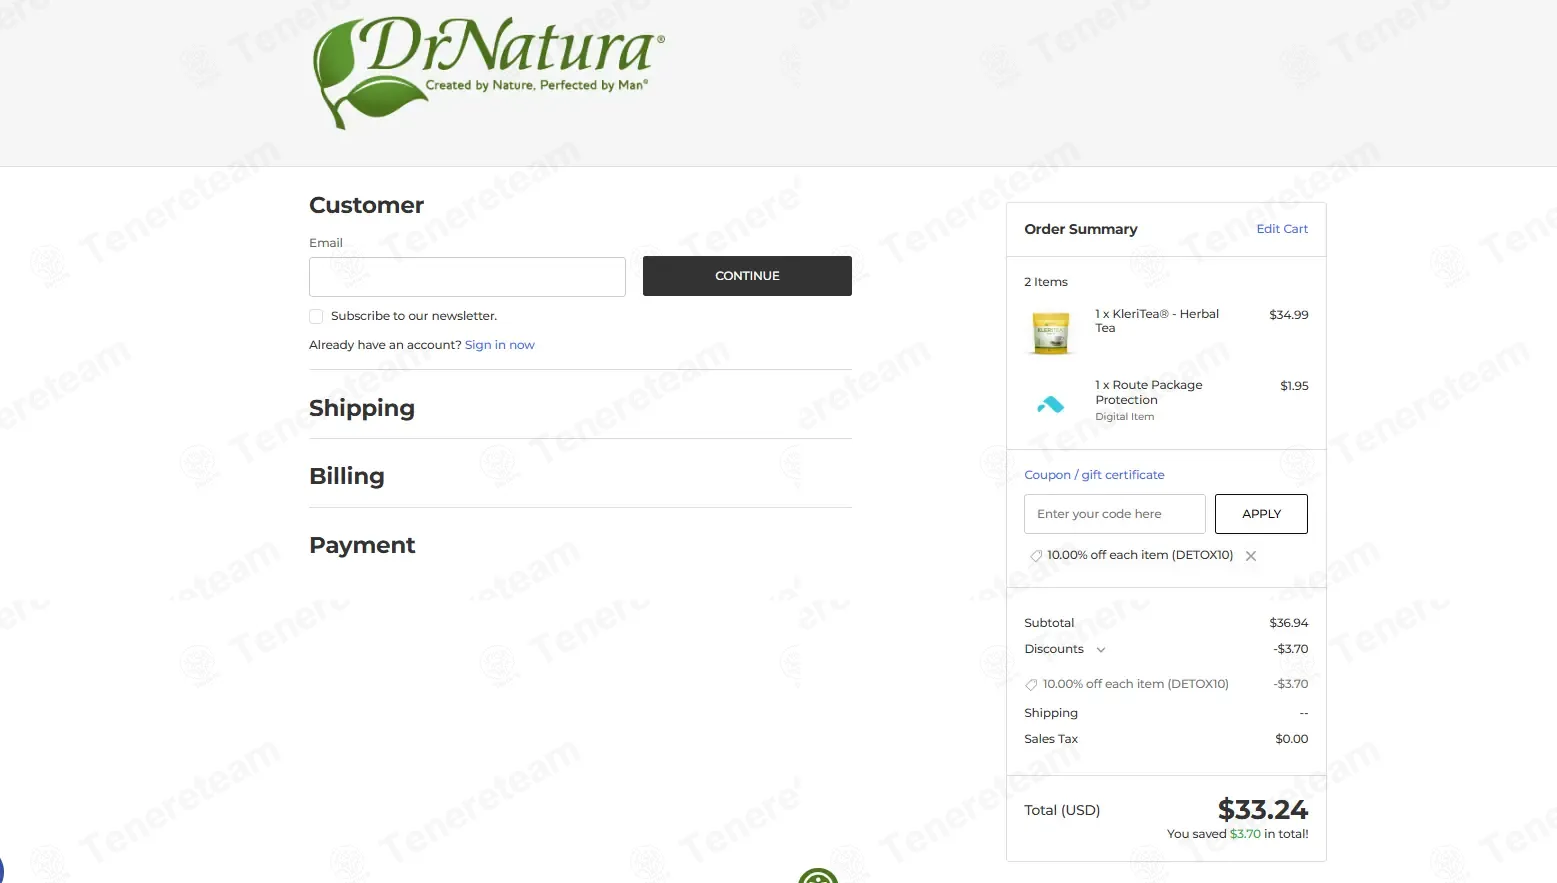
Task: Click the Customer section heading
Action: click(x=367, y=205)
